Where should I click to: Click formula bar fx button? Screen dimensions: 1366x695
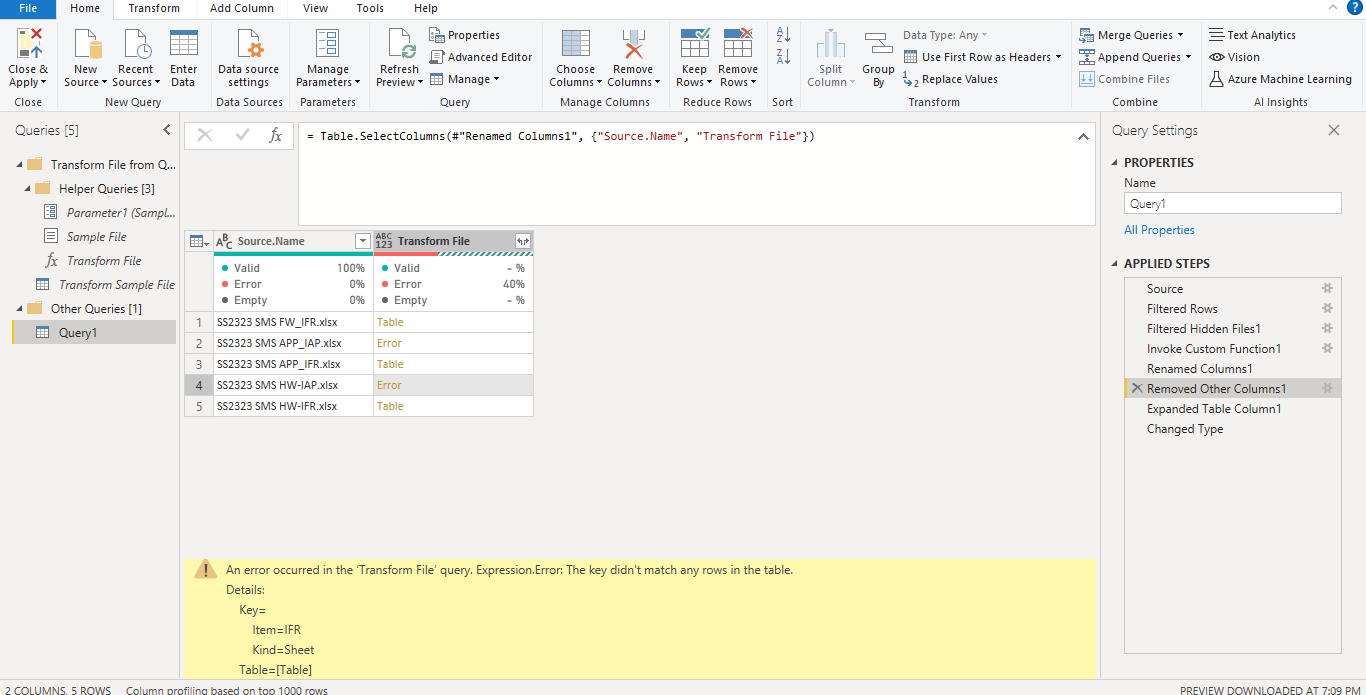[x=275, y=136]
